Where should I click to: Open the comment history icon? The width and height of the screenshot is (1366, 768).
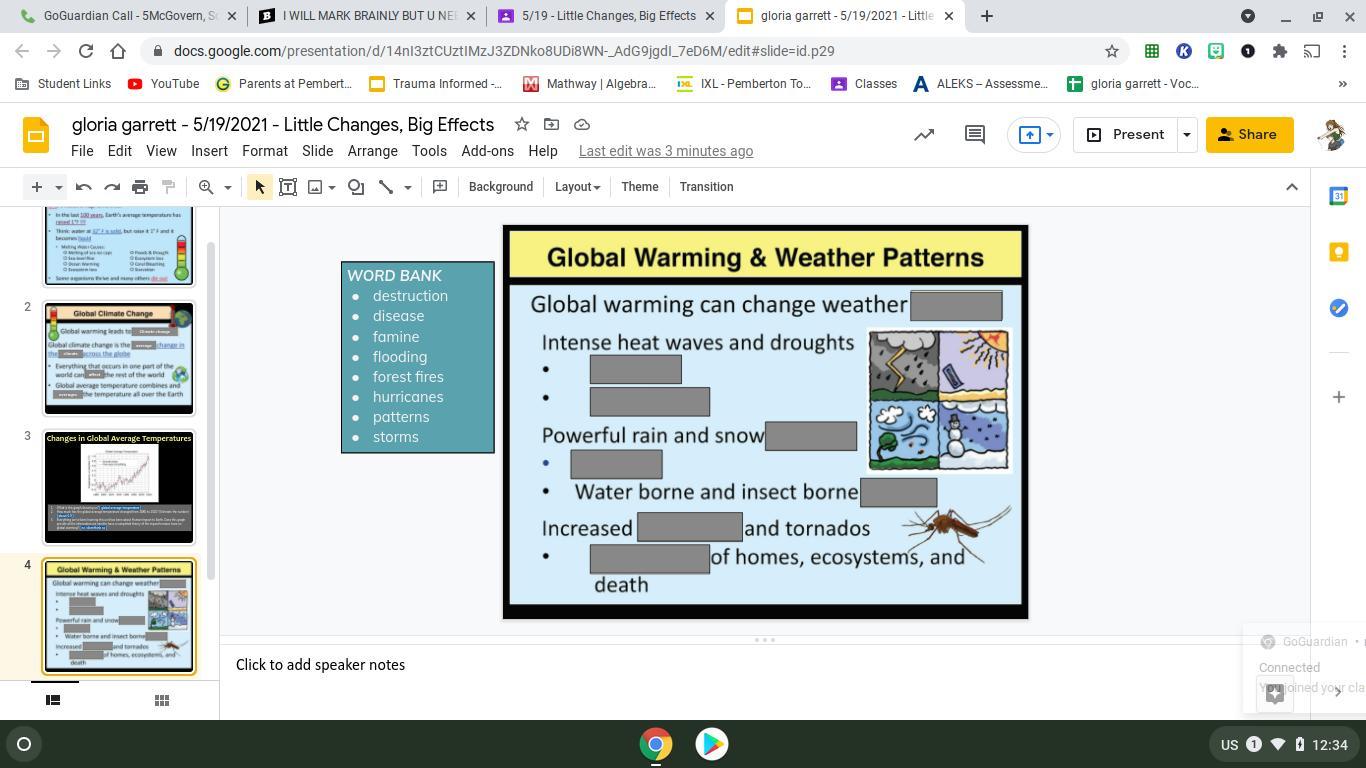point(974,135)
